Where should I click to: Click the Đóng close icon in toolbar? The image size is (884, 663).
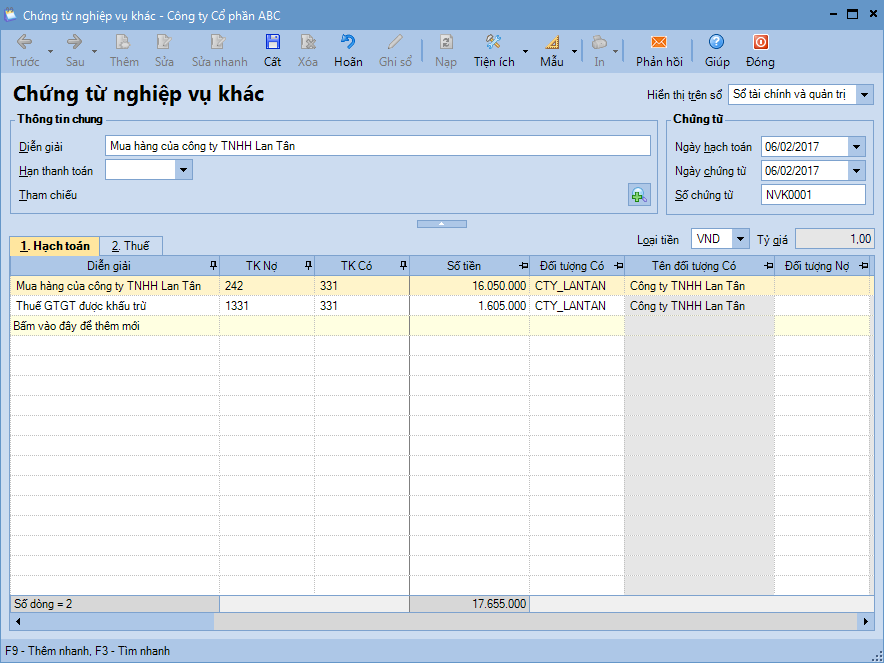(x=760, y=43)
